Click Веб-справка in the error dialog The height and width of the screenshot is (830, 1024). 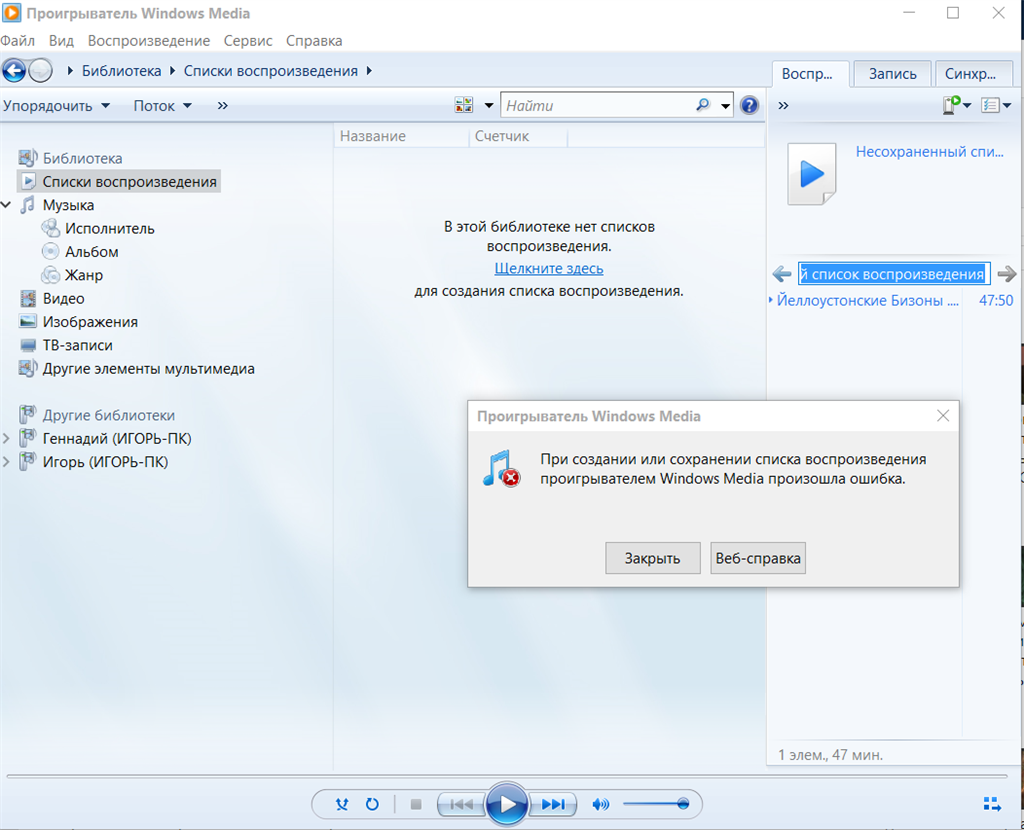(x=758, y=558)
